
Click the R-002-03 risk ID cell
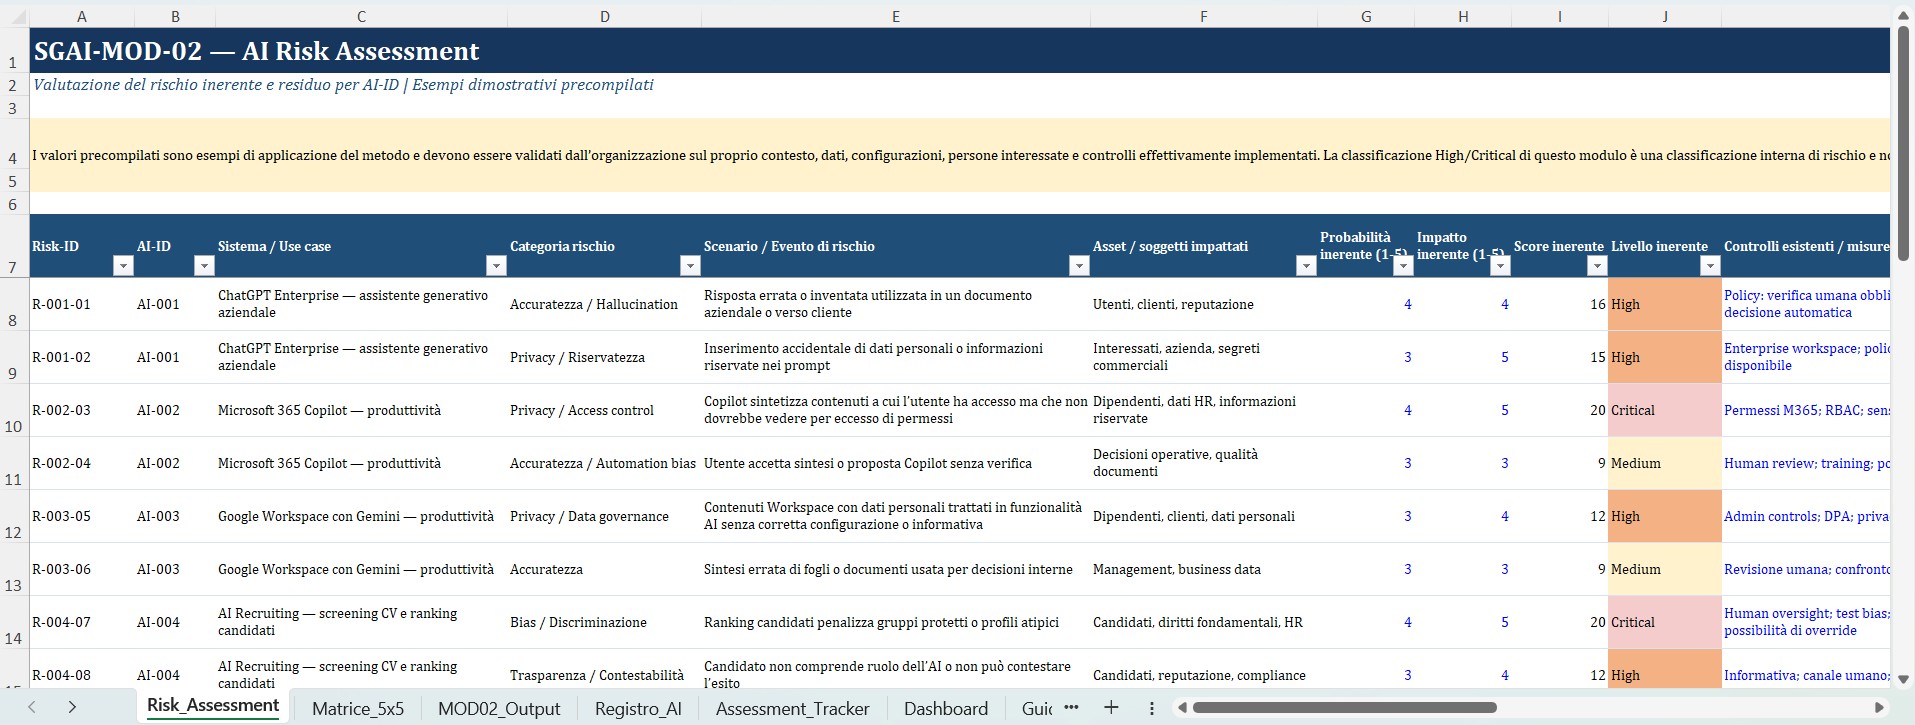pos(82,410)
